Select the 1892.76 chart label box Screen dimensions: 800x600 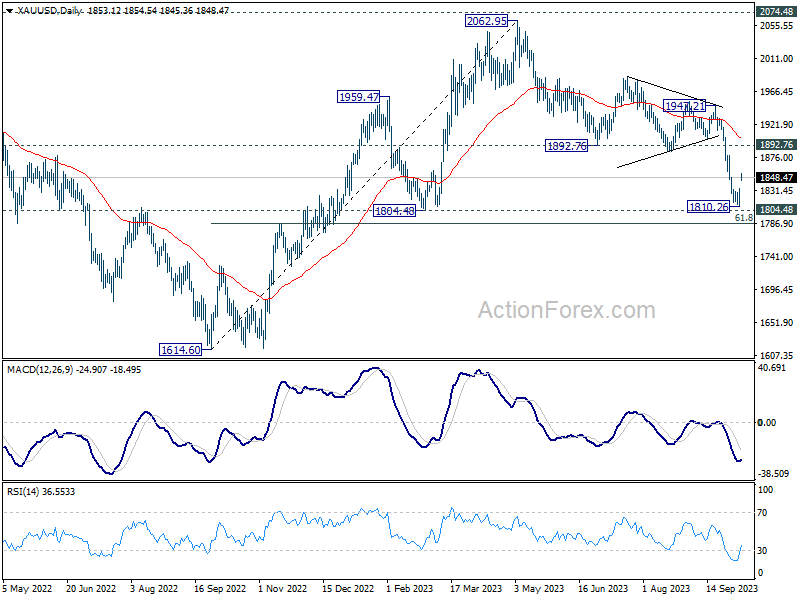tap(566, 146)
